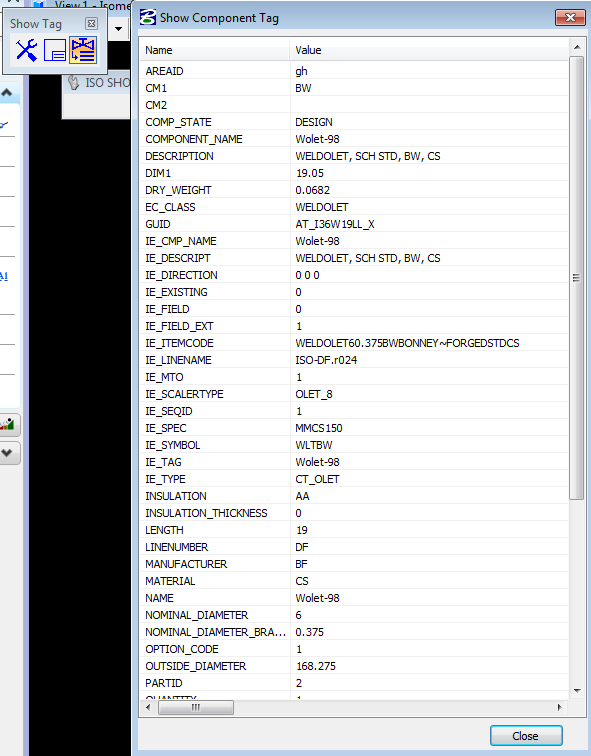This screenshot has width=591, height=756.
Task: Select the highlighted Show Component Tag icon
Action: 83,50
